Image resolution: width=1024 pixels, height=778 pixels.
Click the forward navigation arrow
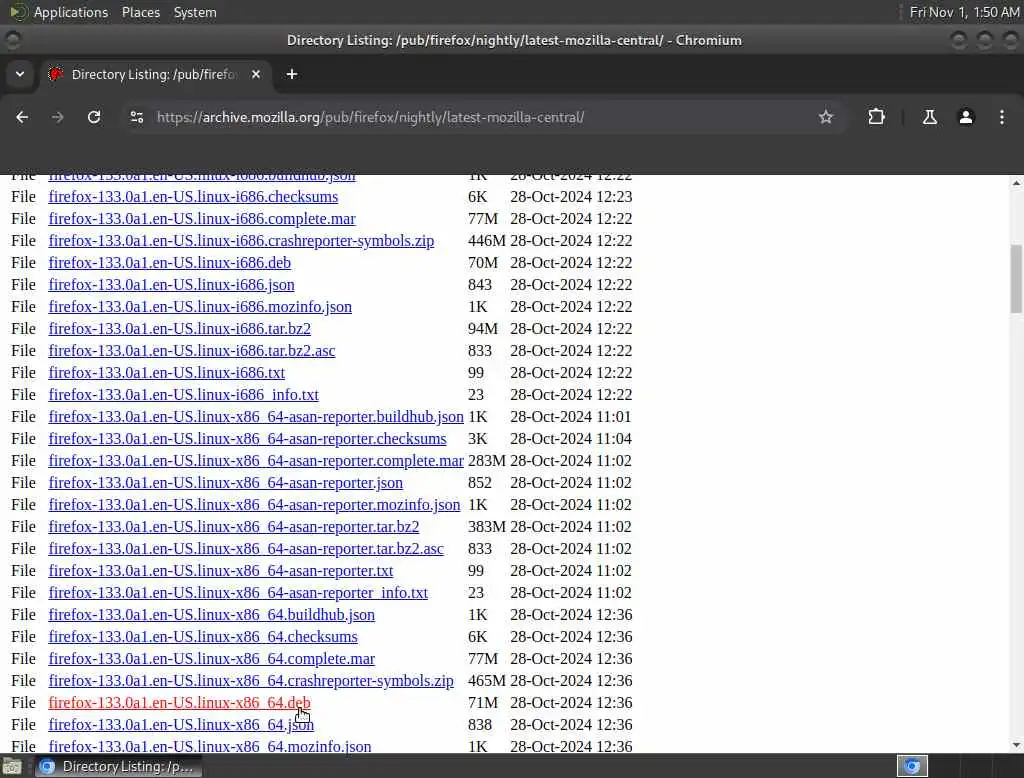(57, 117)
